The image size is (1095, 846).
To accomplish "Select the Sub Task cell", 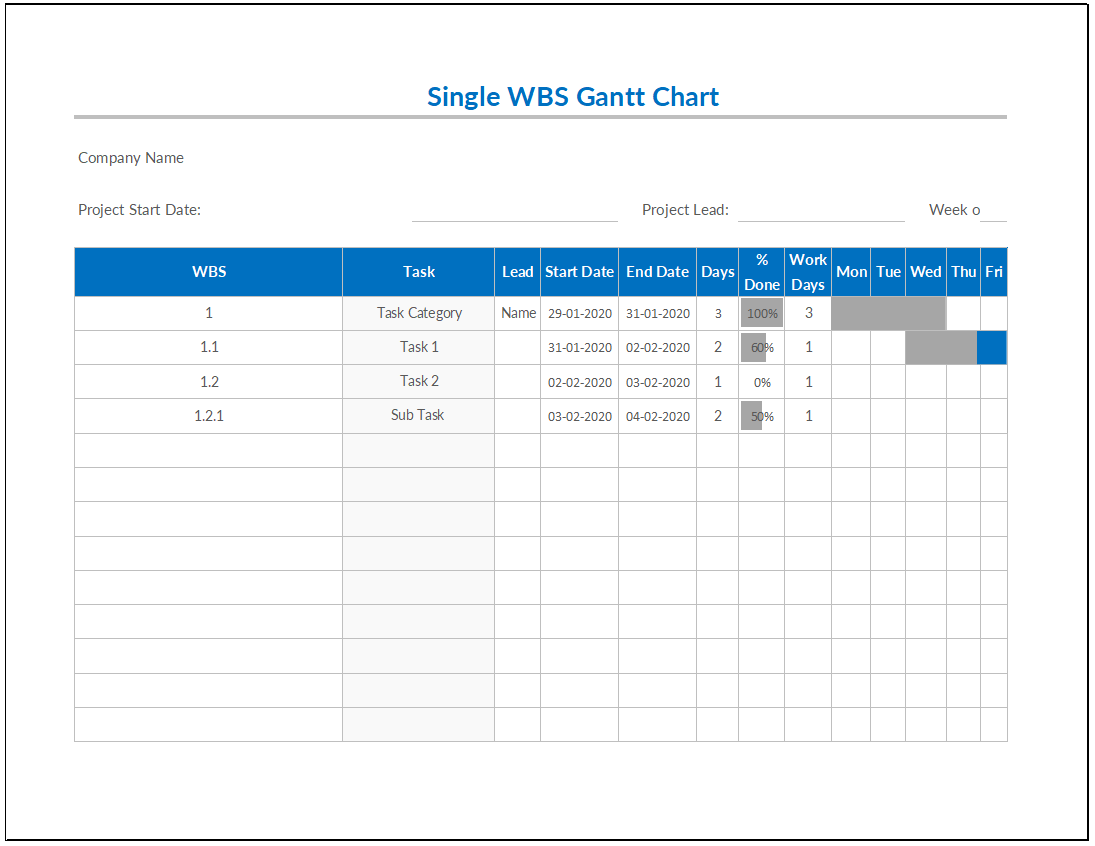I will tap(418, 416).
